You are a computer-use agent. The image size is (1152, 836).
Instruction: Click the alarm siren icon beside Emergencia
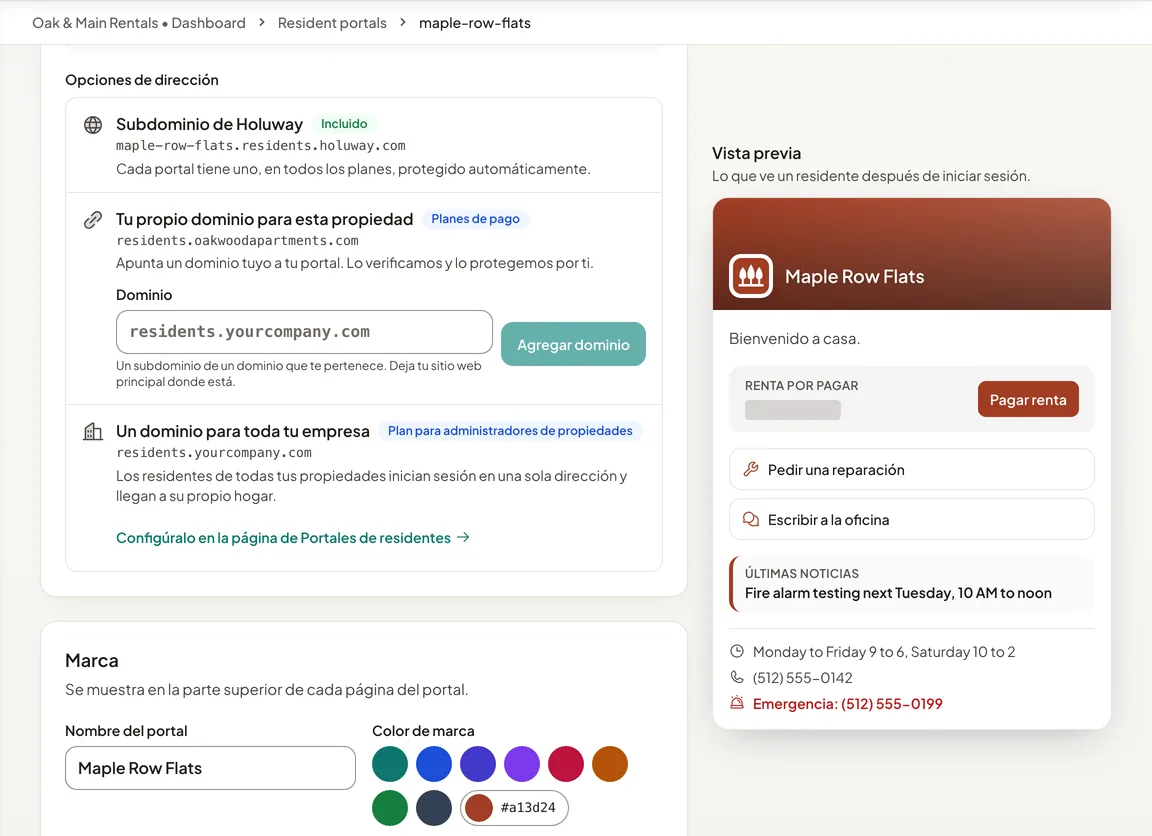(737, 703)
